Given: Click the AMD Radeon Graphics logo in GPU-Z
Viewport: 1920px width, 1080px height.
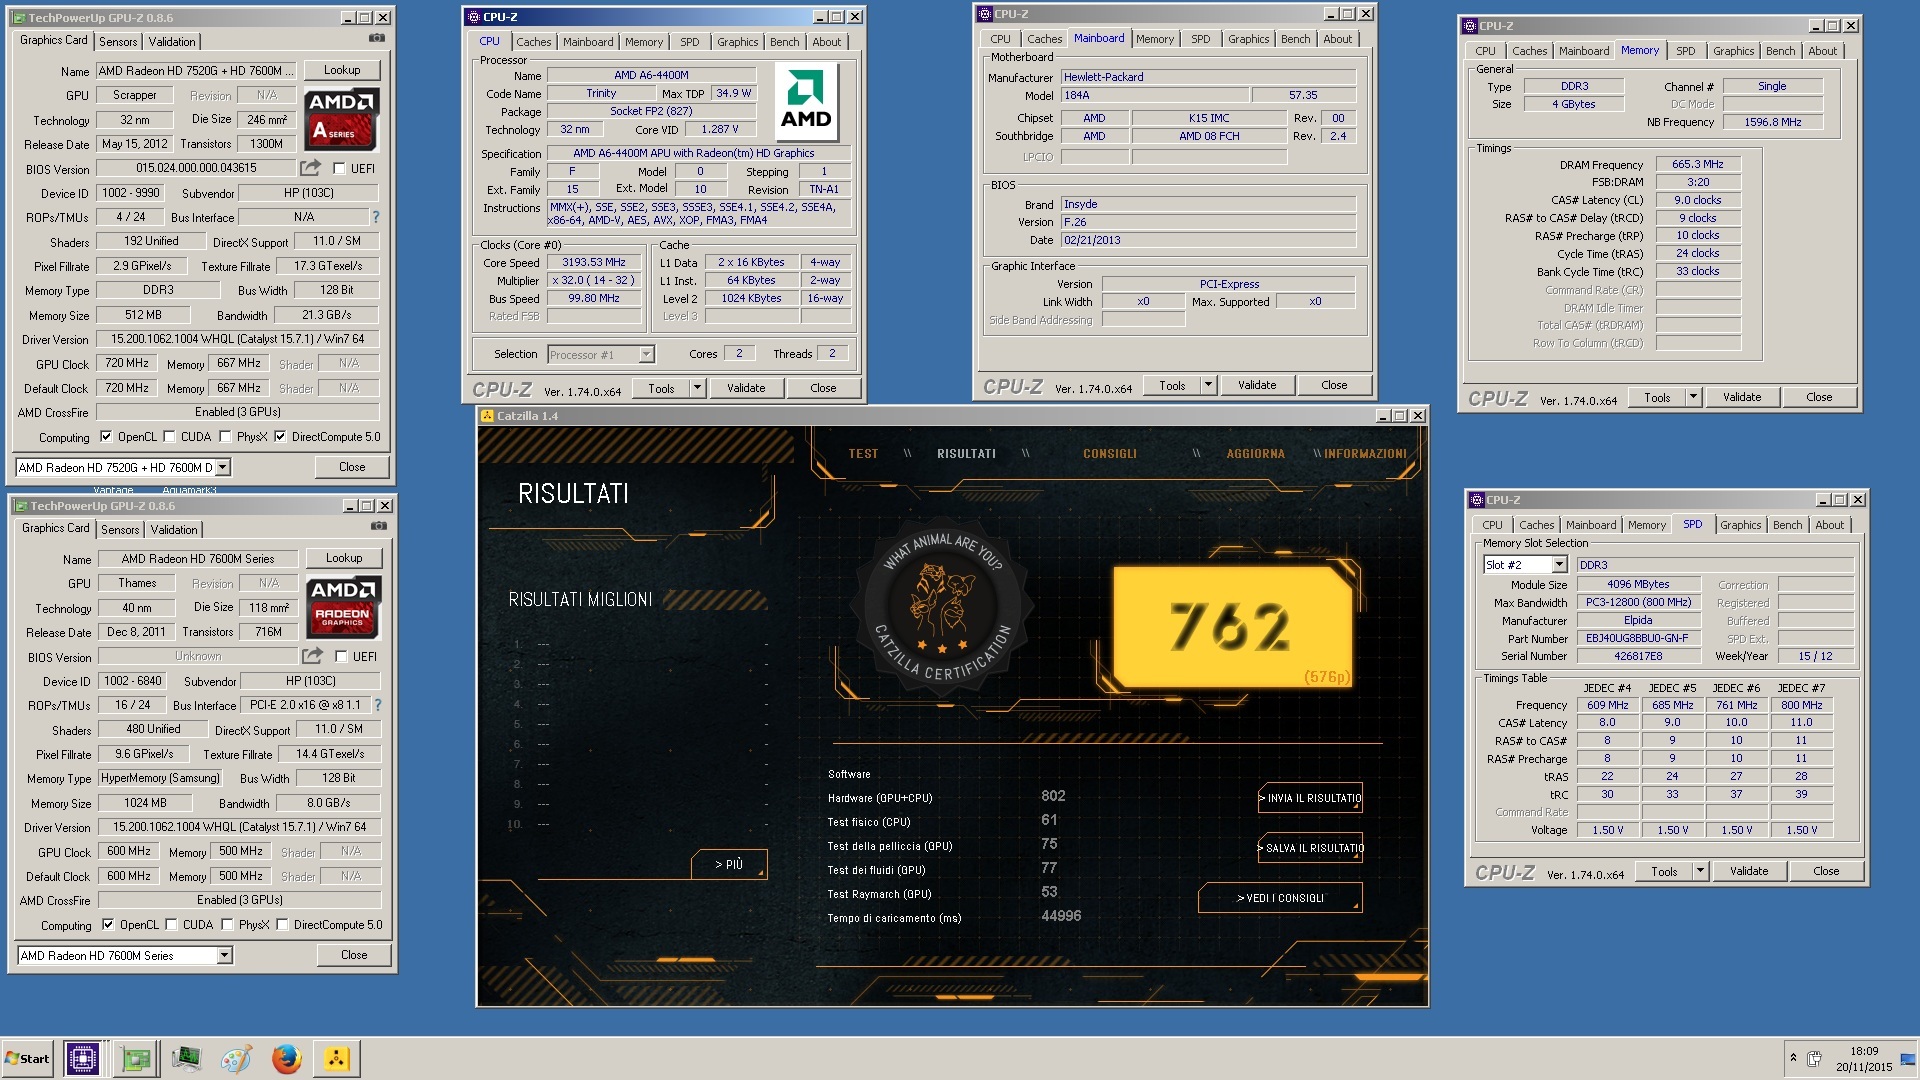Looking at the screenshot, I should pos(343,607).
